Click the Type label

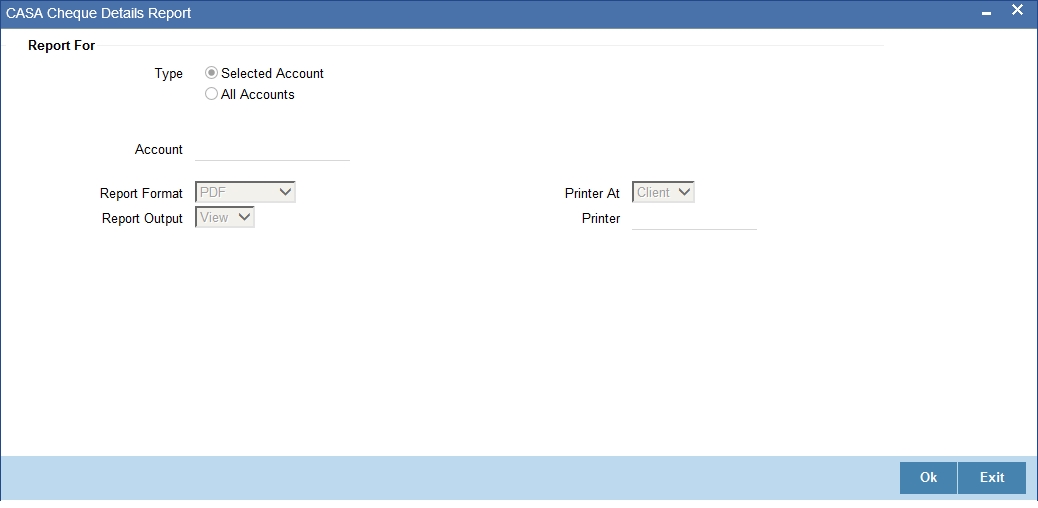point(169,74)
